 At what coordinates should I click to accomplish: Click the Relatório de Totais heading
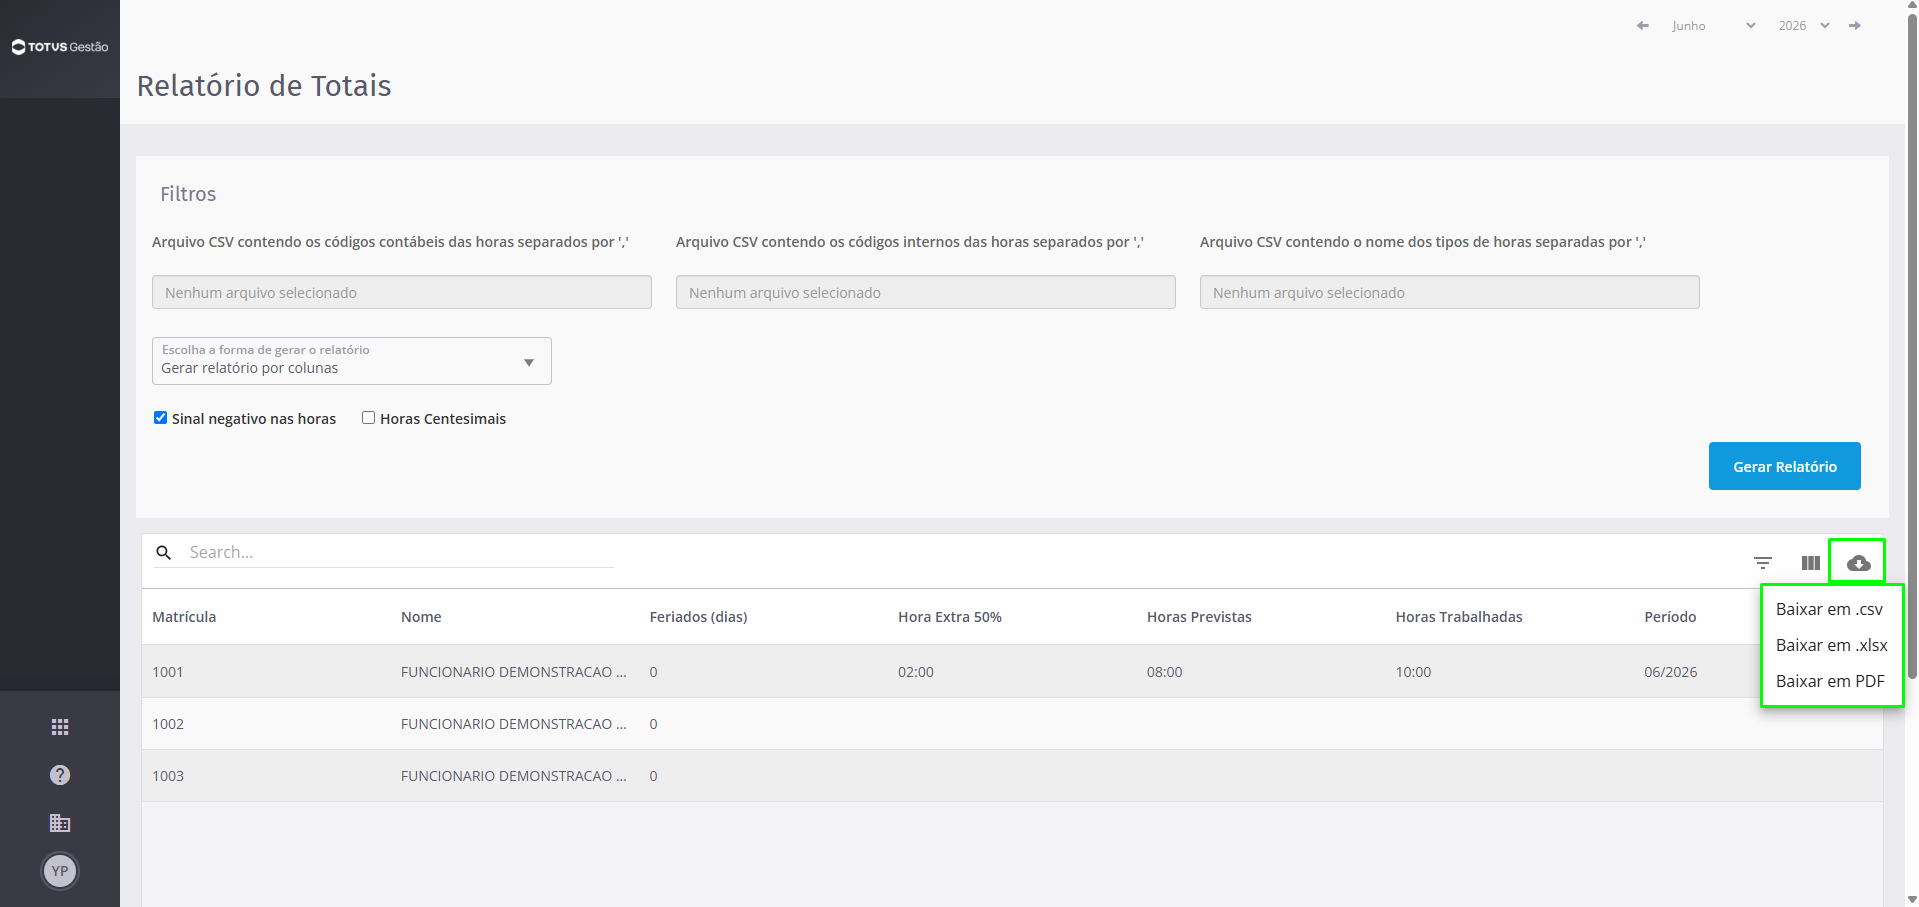264,86
